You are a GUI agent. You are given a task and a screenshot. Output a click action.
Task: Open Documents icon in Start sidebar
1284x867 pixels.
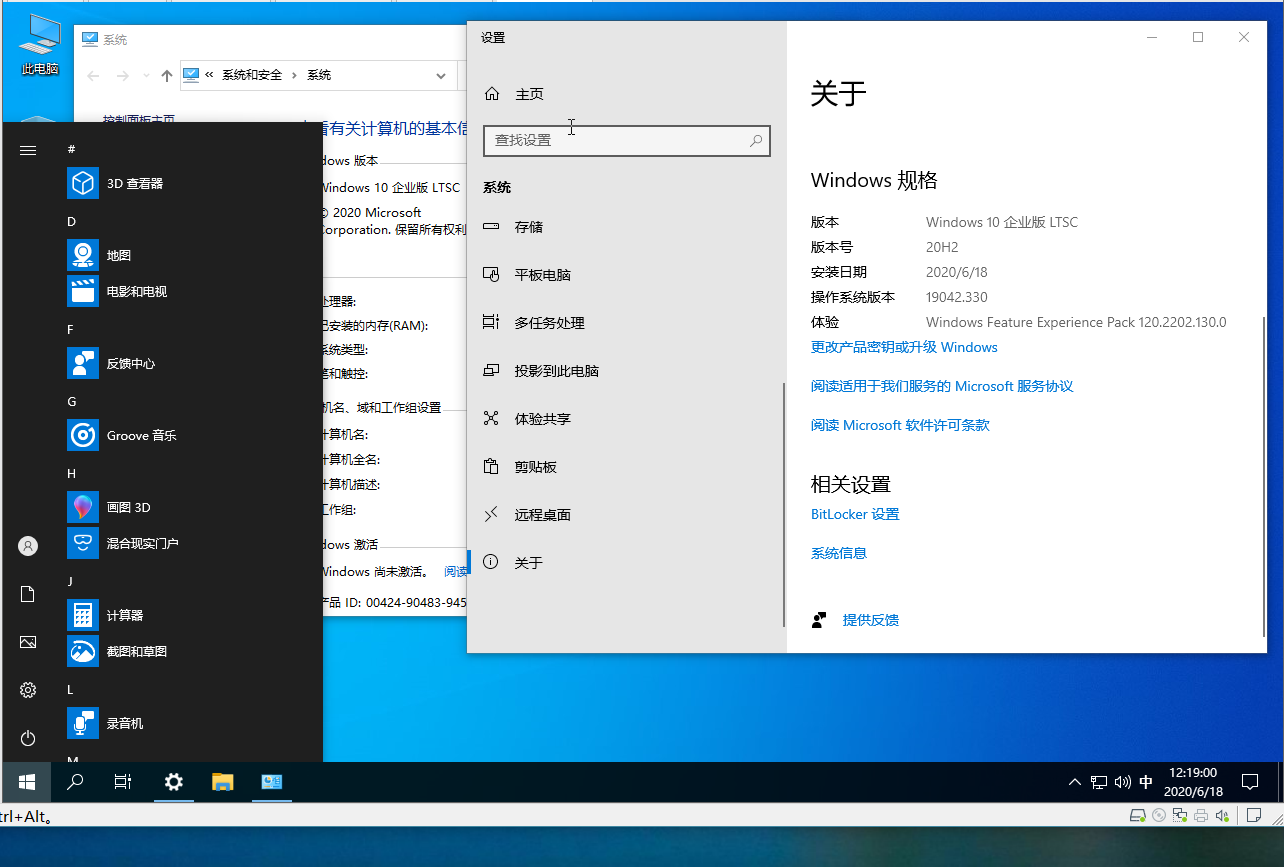(x=28, y=594)
